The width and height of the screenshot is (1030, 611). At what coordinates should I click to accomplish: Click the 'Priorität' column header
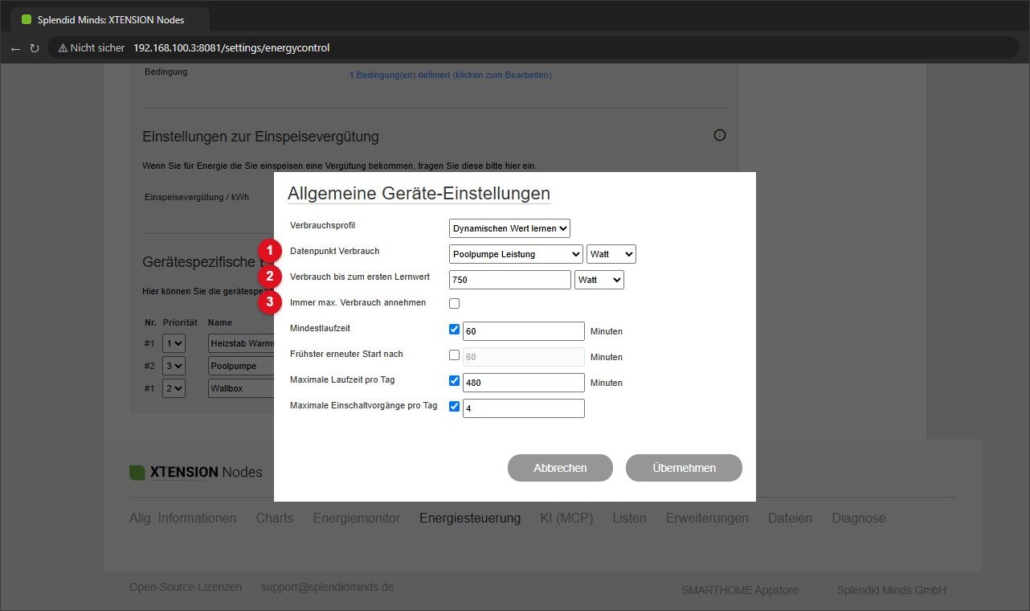coord(180,323)
